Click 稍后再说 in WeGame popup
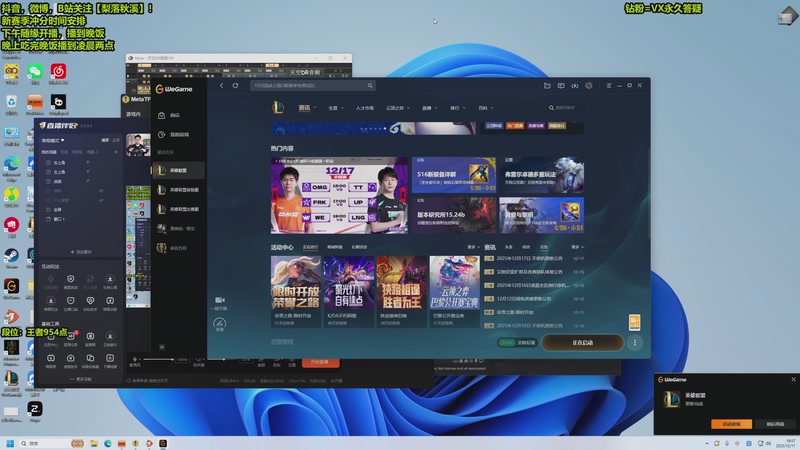 pyautogui.click(x=775, y=424)
